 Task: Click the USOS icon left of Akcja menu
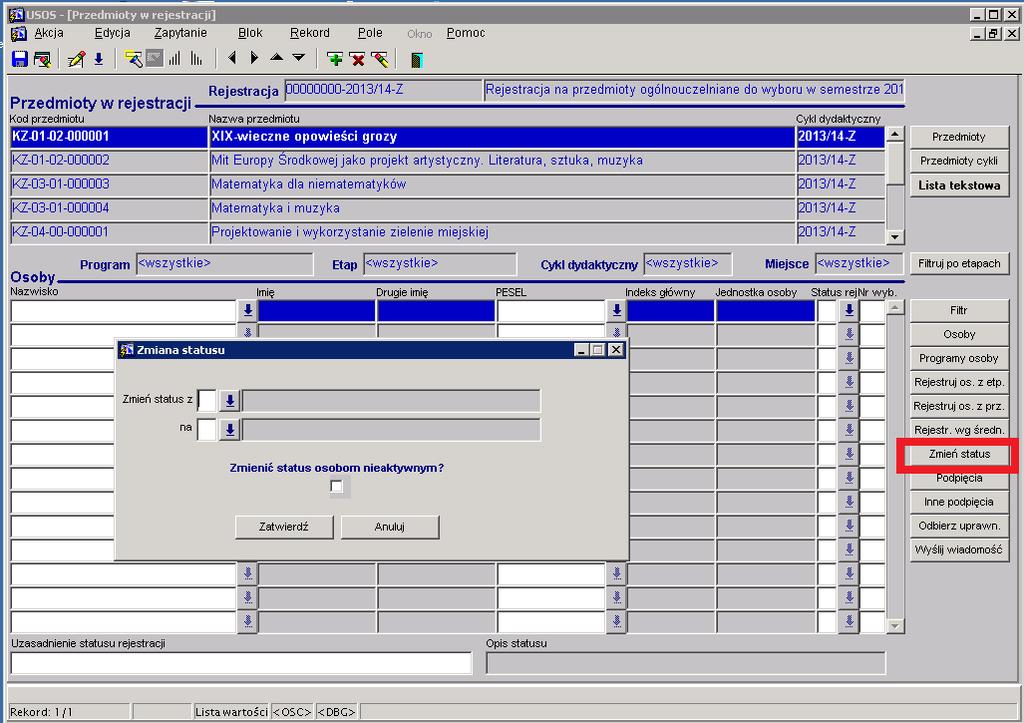pos(18,33)
